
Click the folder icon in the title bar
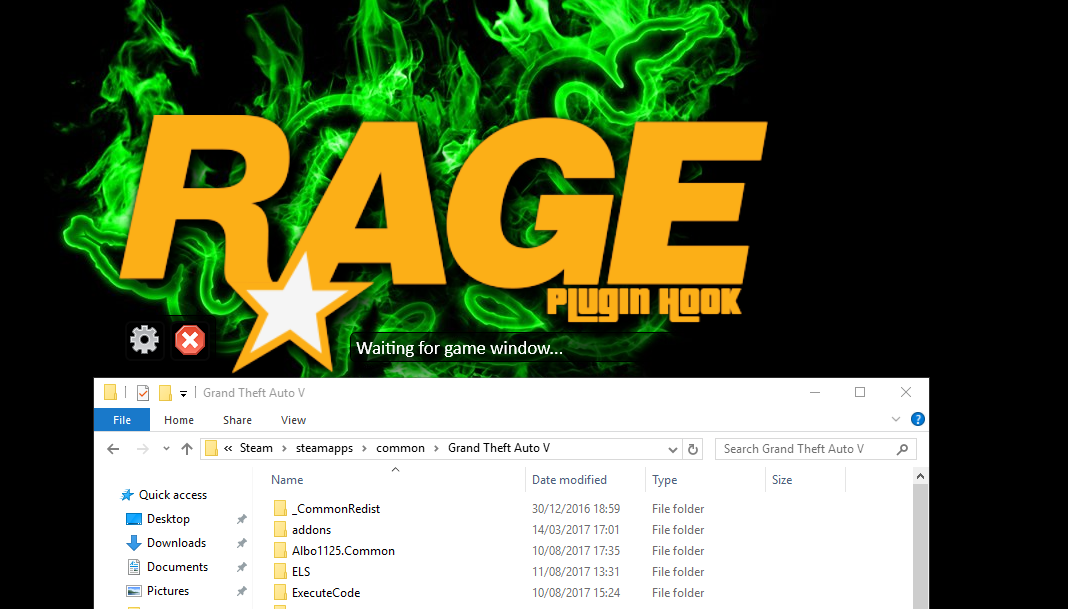[x=110, y=392]
